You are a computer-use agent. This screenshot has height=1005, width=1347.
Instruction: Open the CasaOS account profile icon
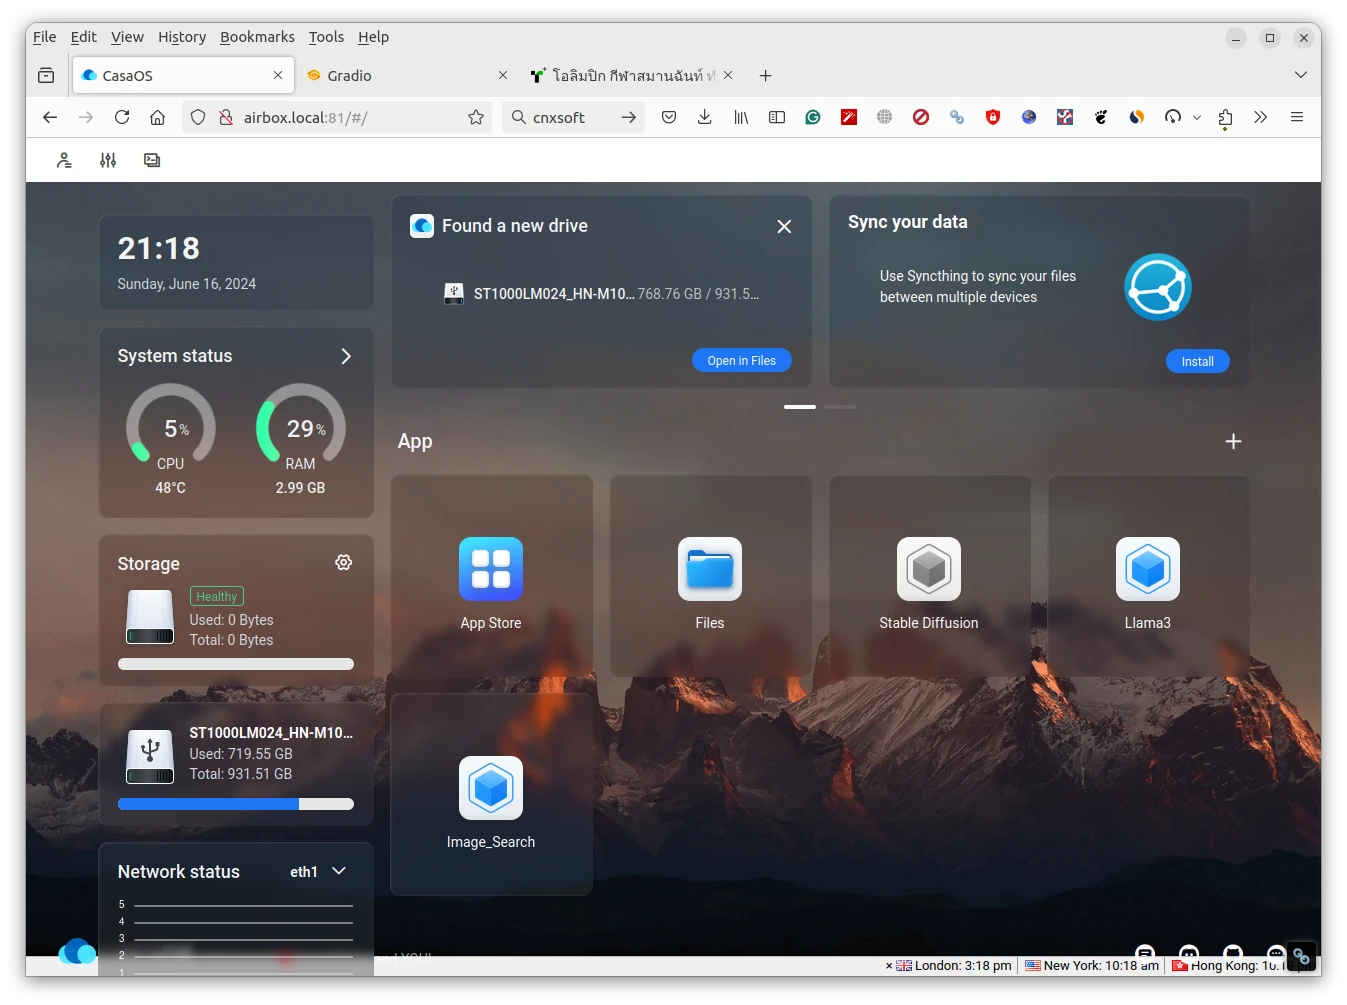click(x=64, y=160)
